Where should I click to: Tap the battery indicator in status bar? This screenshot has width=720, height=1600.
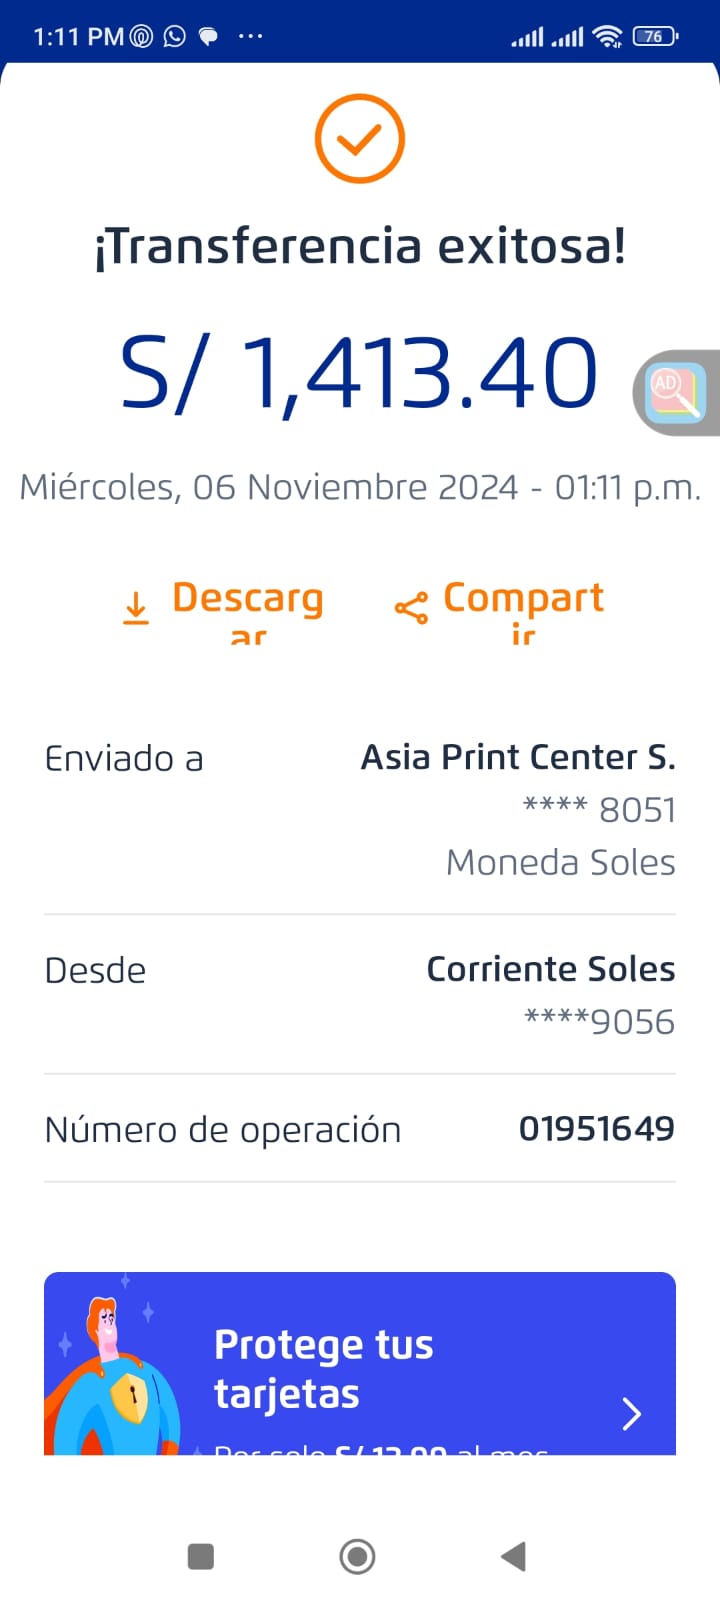[655, 37]
